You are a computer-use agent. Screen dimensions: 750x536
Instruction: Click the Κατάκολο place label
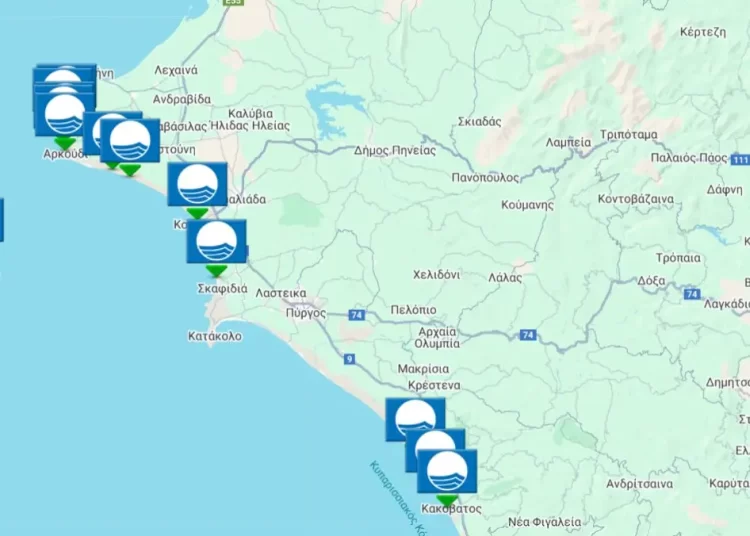(x=215, y=336)
